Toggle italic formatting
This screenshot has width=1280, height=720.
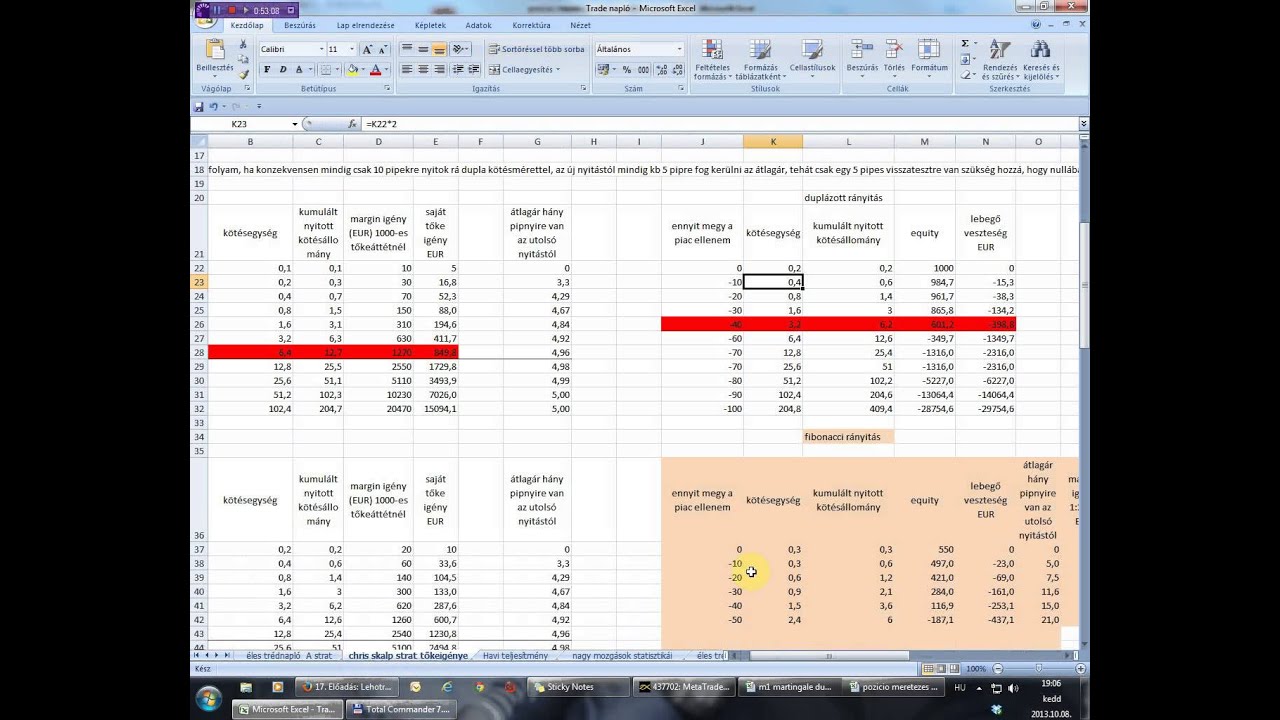tap(283, 70)
